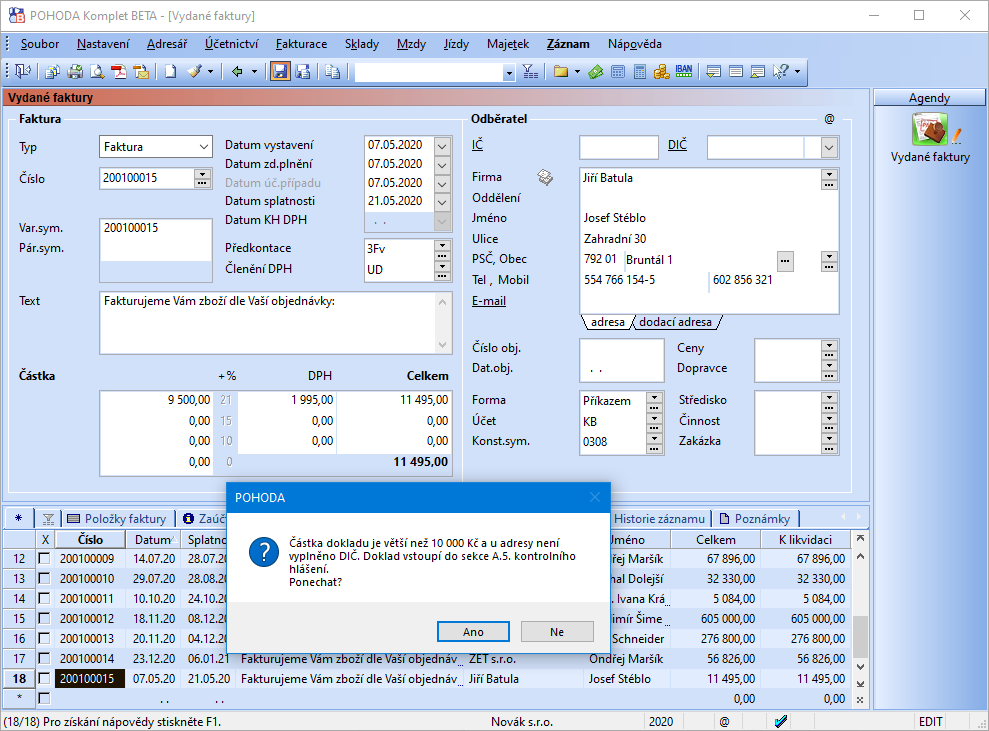Screen dimensions: 989x731
Task: Click the gold coins icon in the toolbar
Action: [x=662, y=72]
